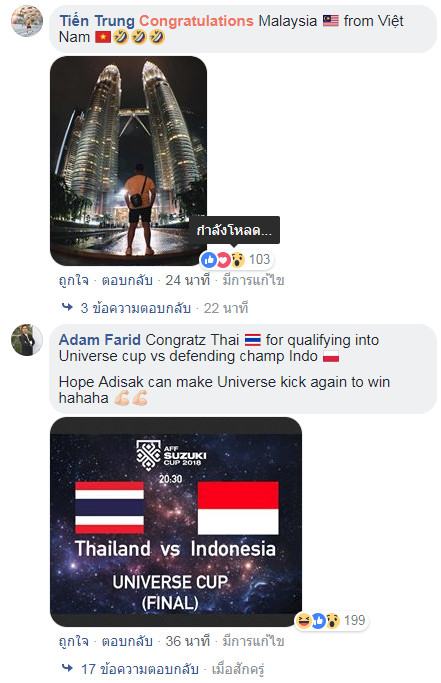Click the like reaction icon beside 103
This screenshot has width=441, height=683.
point(208,260)
